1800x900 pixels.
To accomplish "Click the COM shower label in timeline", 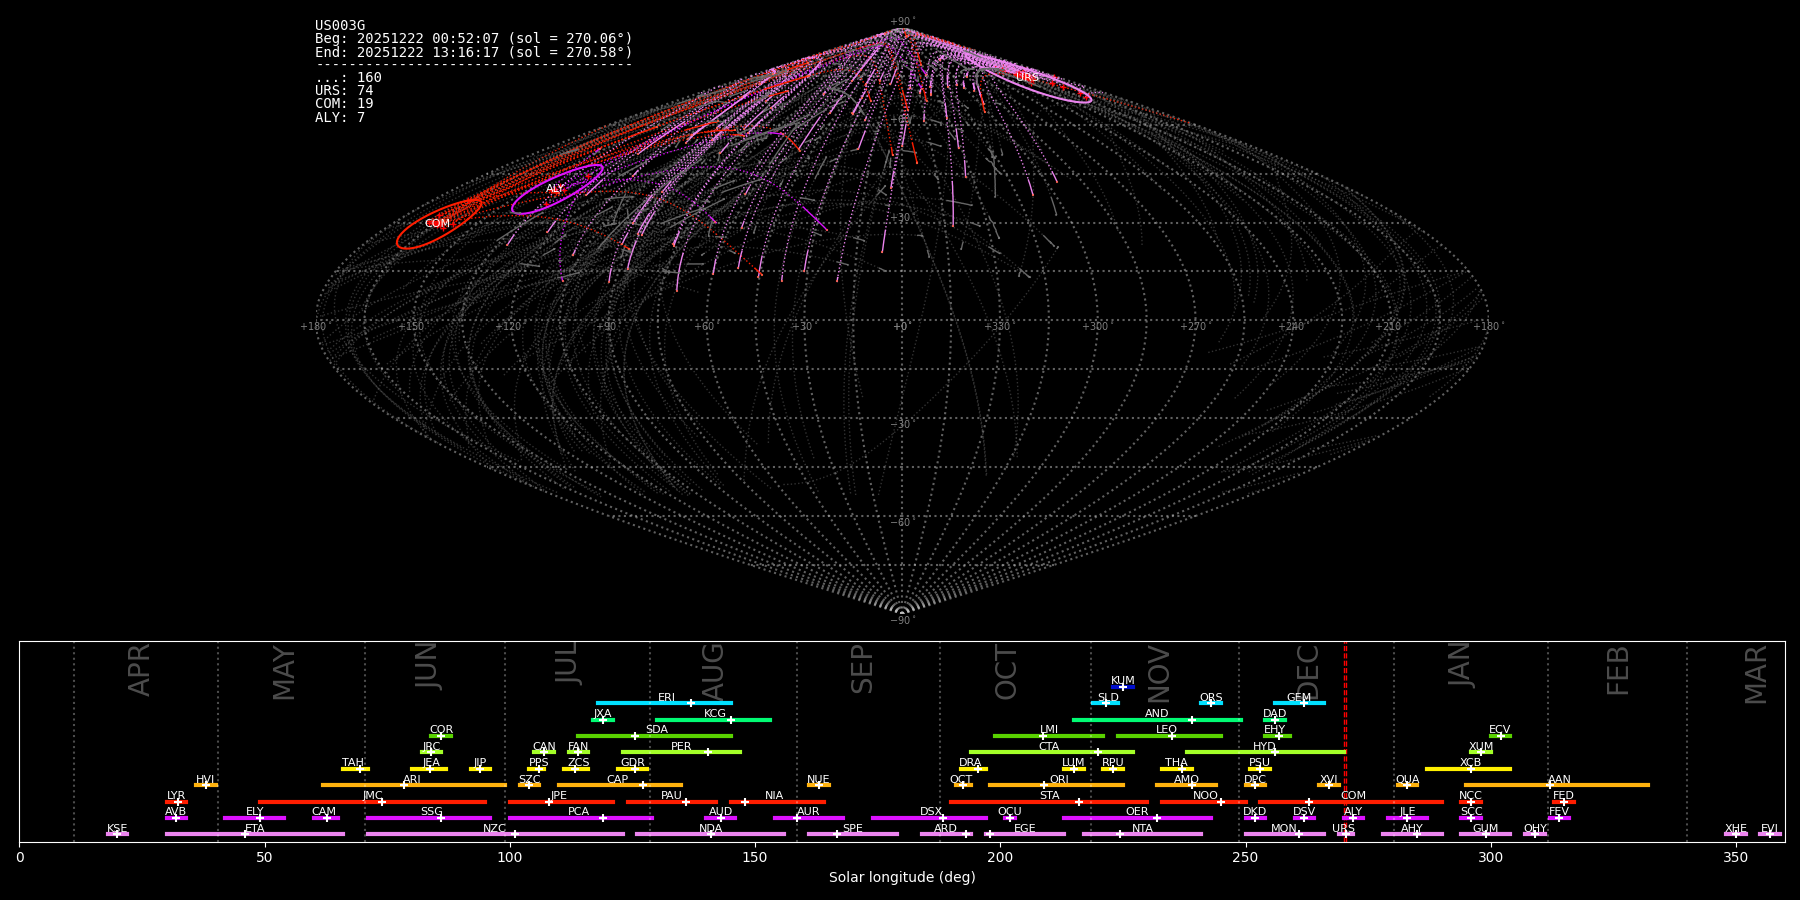I will [1353, 796].
